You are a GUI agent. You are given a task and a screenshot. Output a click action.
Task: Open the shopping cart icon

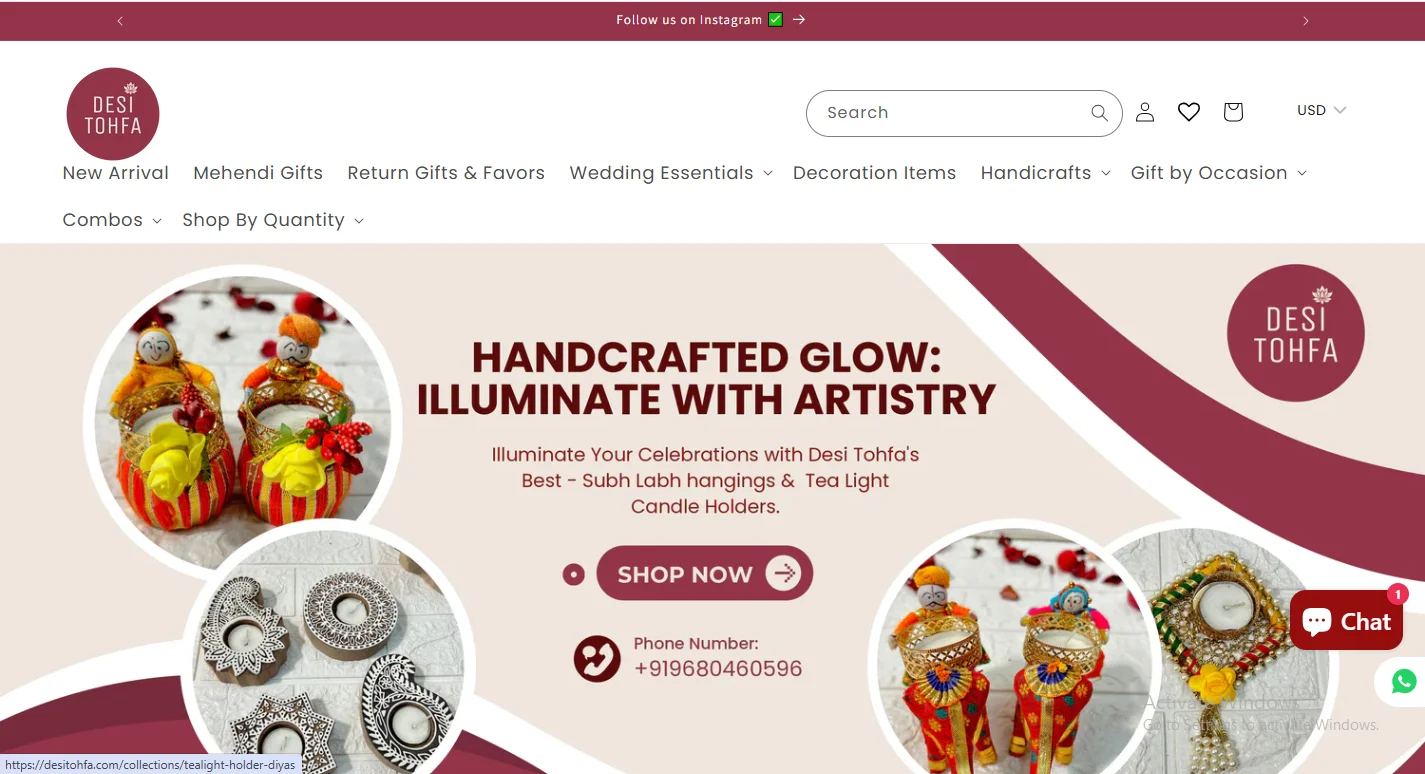pos(1233,112)
